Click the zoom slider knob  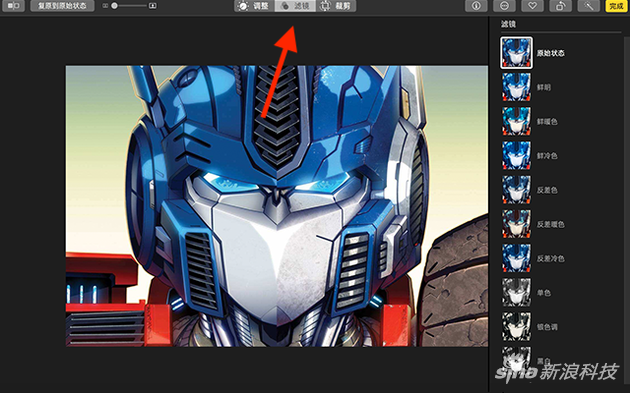115,6
